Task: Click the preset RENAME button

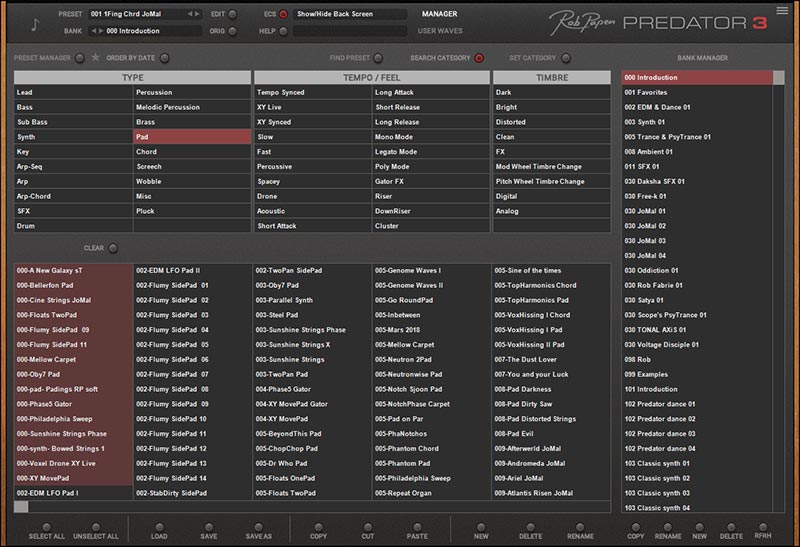Action: coord(580,527)
